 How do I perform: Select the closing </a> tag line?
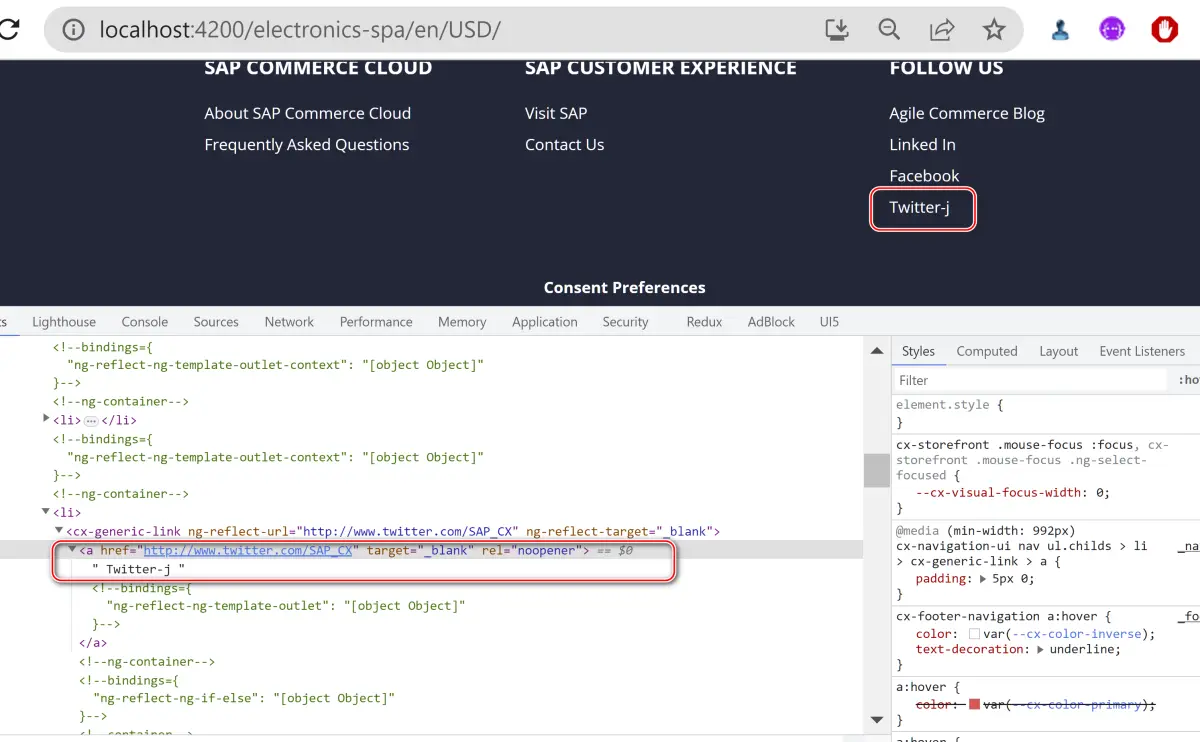coord(93,642)
